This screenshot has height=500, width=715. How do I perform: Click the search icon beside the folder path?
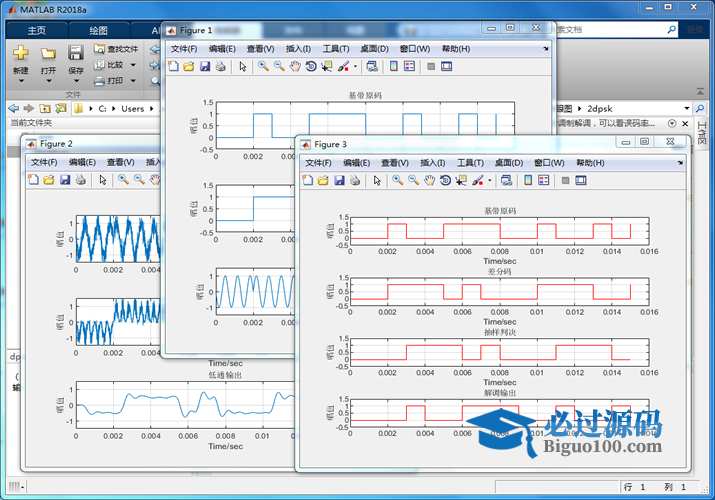point(700,108)
